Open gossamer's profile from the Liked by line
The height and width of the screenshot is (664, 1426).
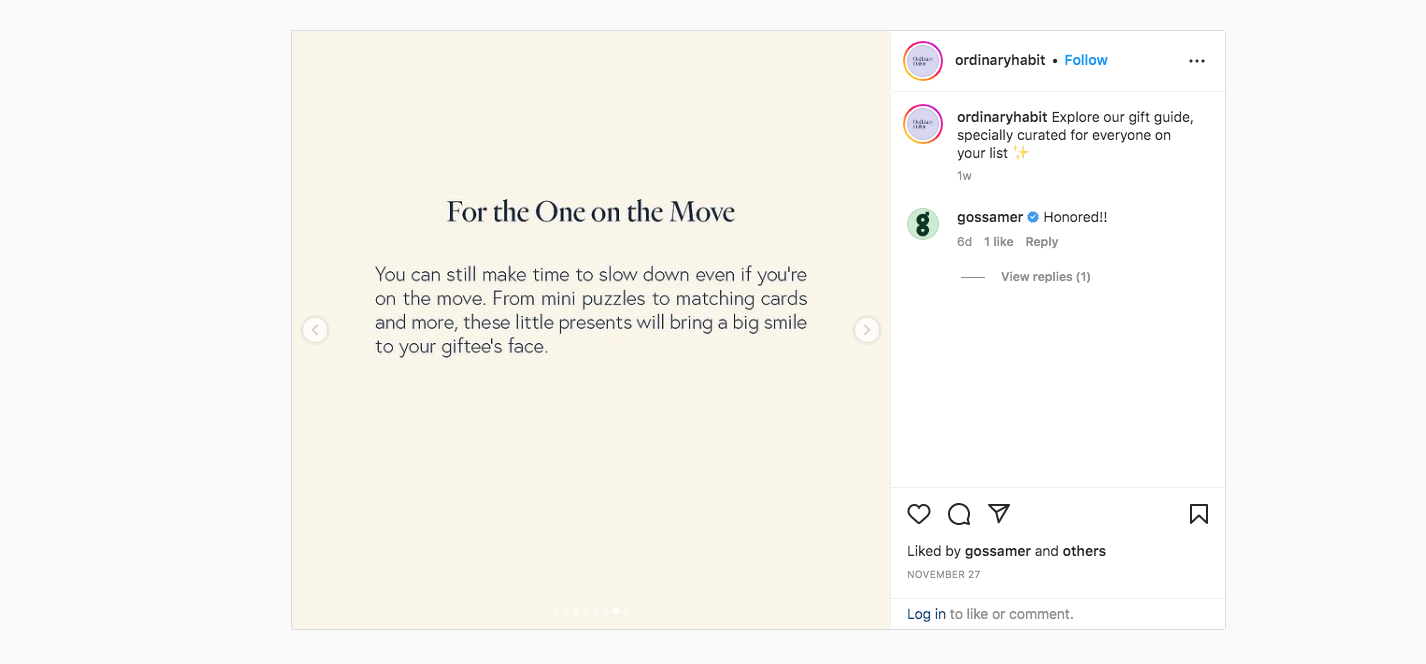997,551
